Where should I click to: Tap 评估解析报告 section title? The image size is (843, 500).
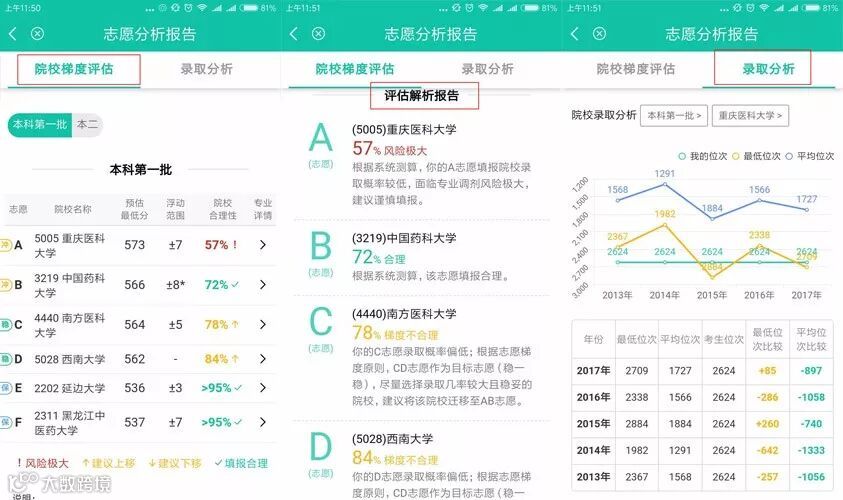(x=421, y=96)
